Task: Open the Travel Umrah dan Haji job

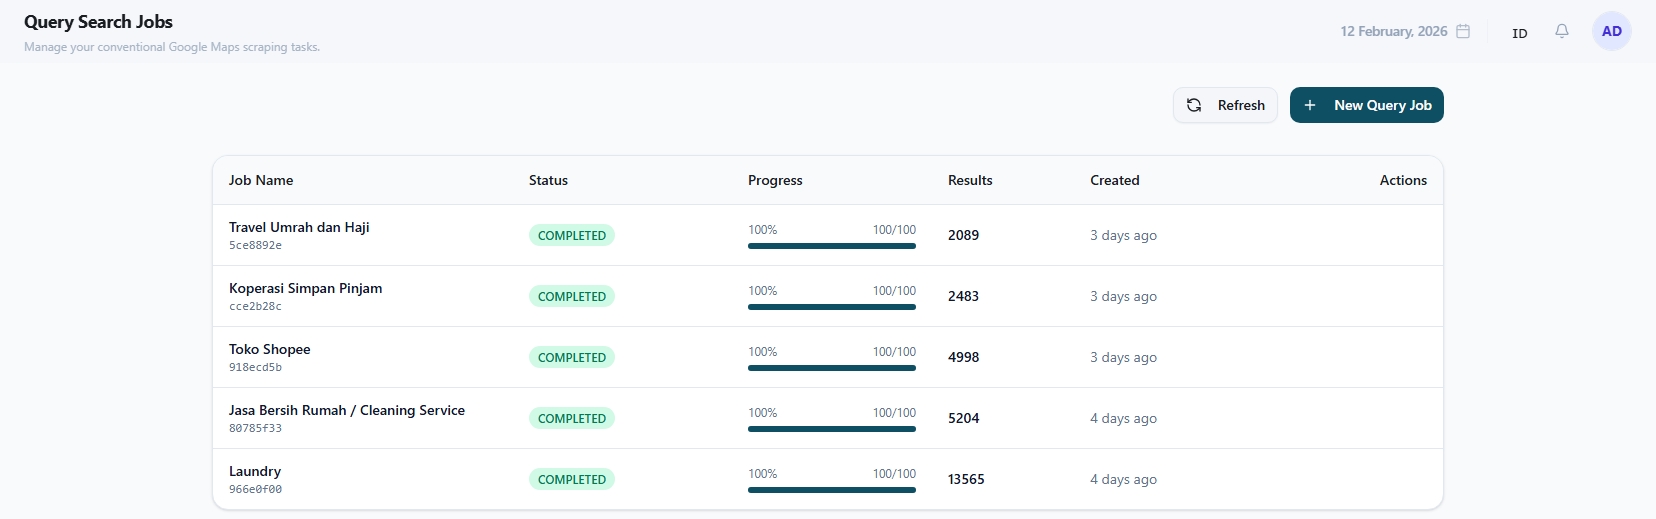Action: click(299, 227)
